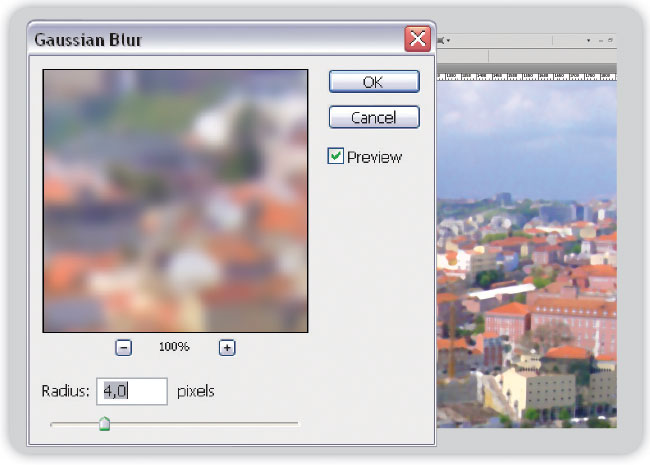Cancel the Gaussian Blur filter

pyautogui.click(x=373, y=117)
